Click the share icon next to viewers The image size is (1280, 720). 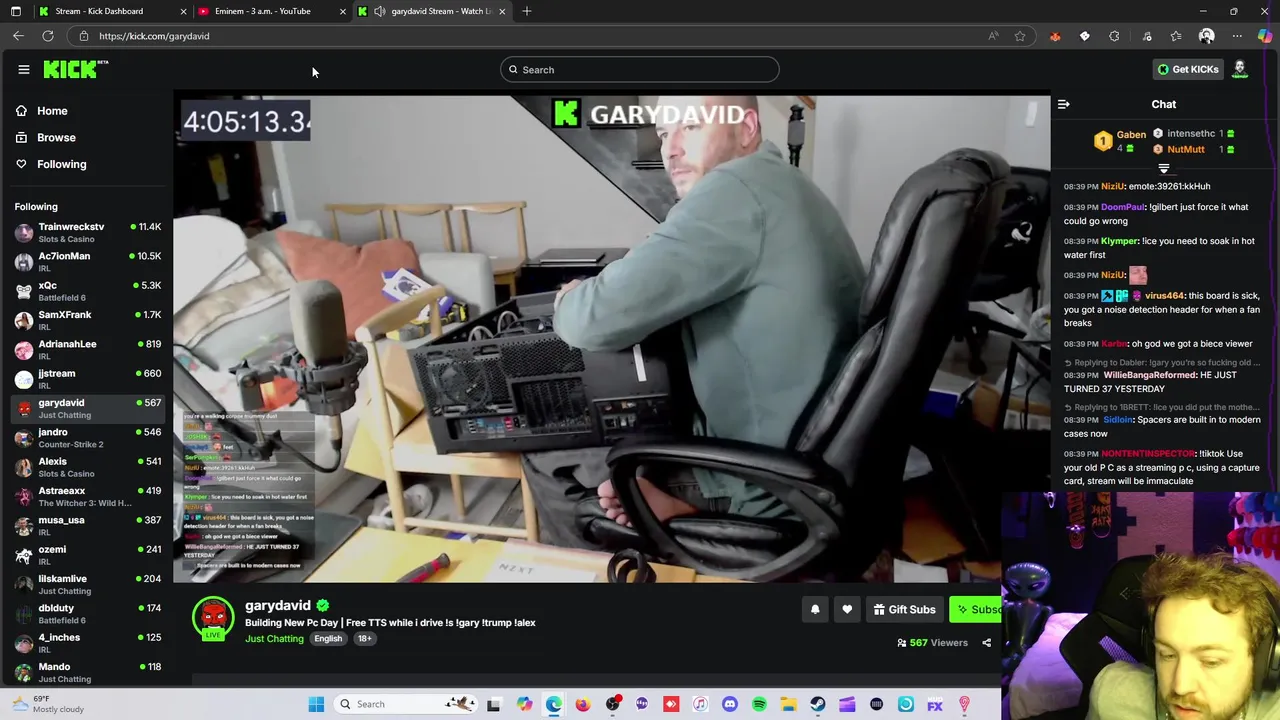click(986, 643)
